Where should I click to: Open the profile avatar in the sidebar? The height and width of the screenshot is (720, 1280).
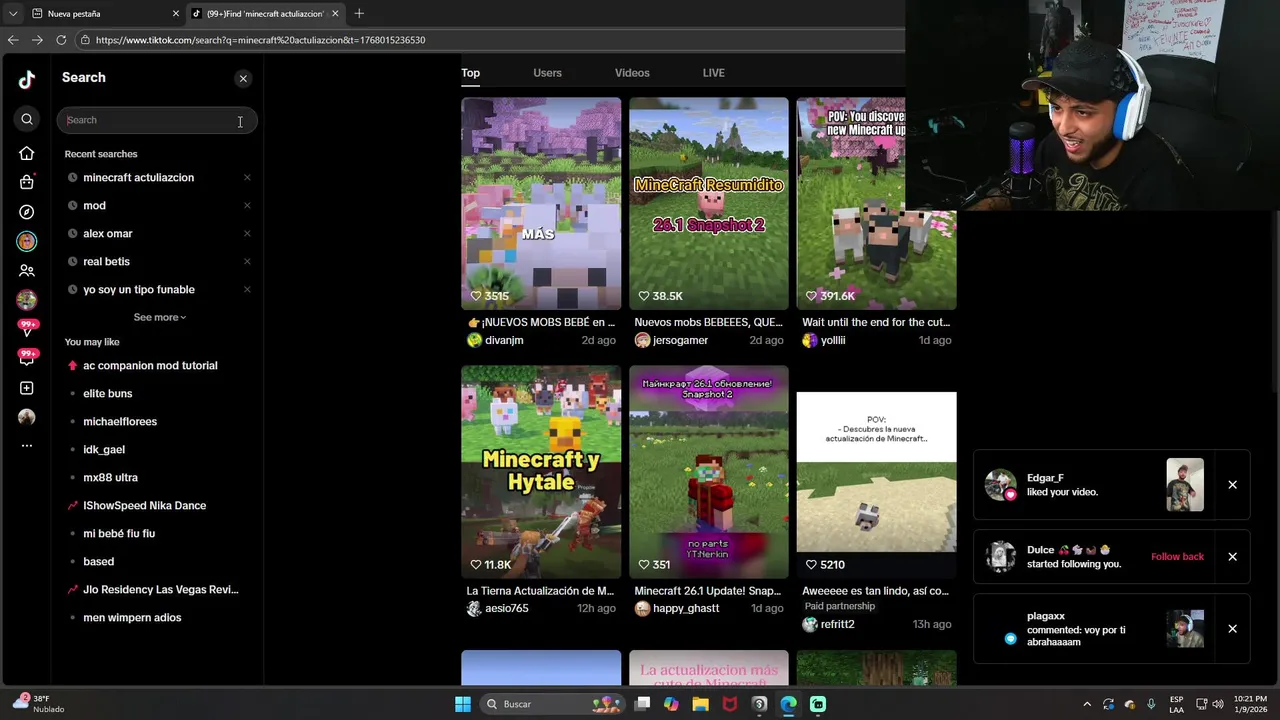[27, 417]
